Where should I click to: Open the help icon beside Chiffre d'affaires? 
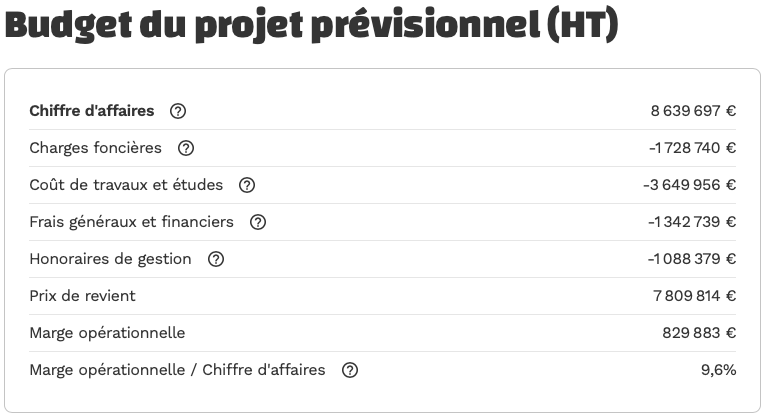[178, 111]
